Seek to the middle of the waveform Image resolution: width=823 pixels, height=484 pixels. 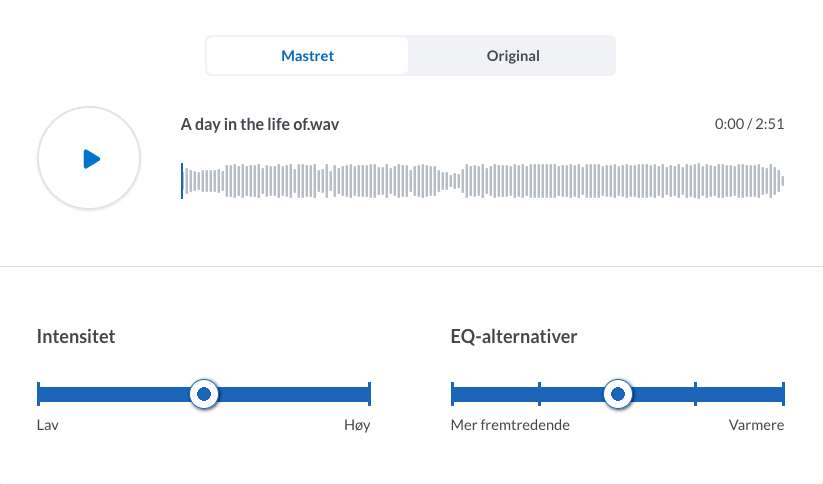coord(482,181)
